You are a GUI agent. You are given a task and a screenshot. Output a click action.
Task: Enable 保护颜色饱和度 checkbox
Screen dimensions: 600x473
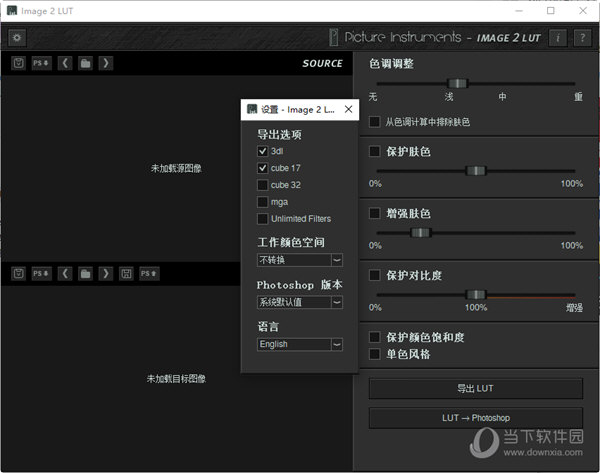click(375, 337)
